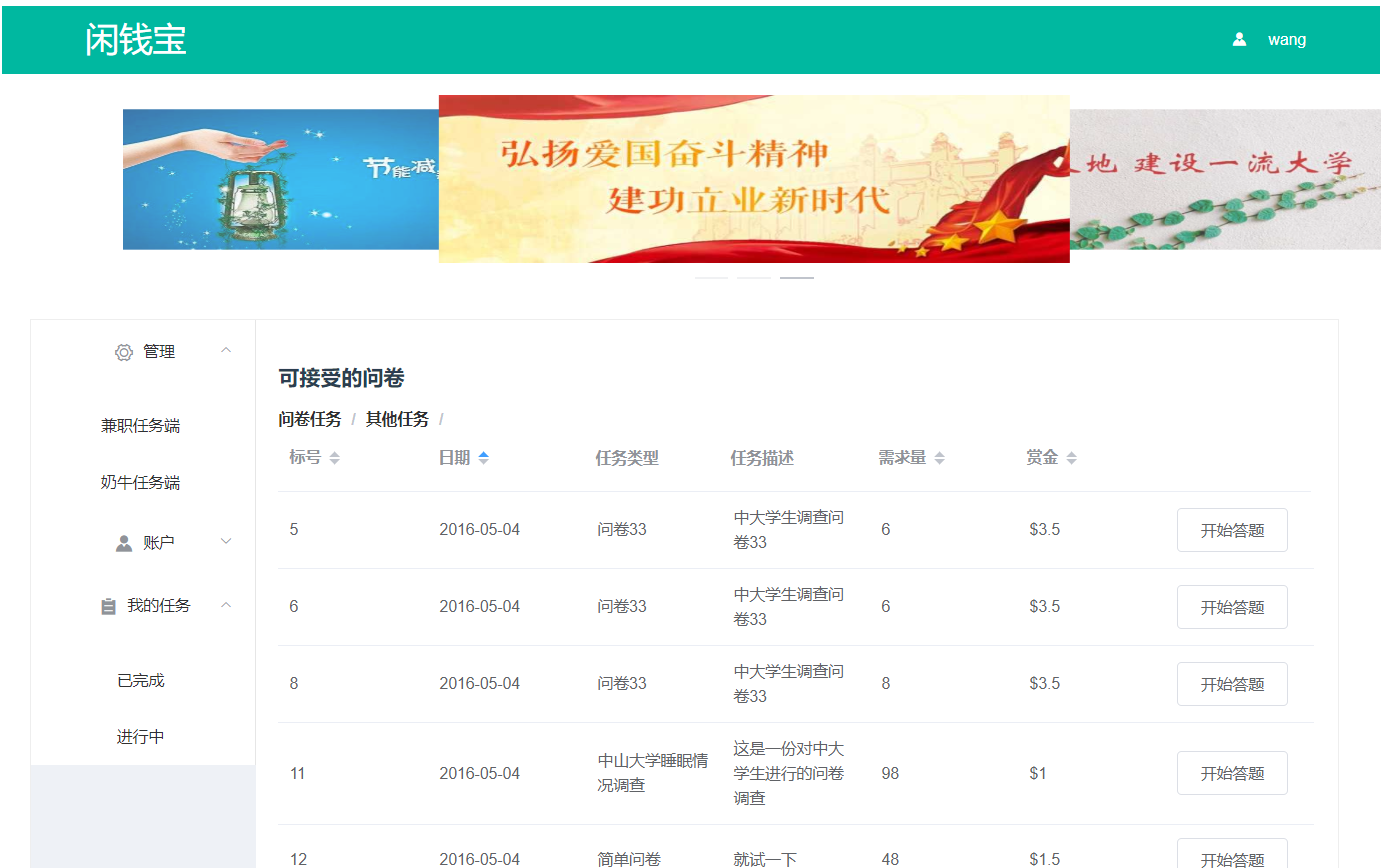This screenshot has width=1381, height=868.
Task: Sort the table by 需求量 column arrows
Action: tap(939, 458)
